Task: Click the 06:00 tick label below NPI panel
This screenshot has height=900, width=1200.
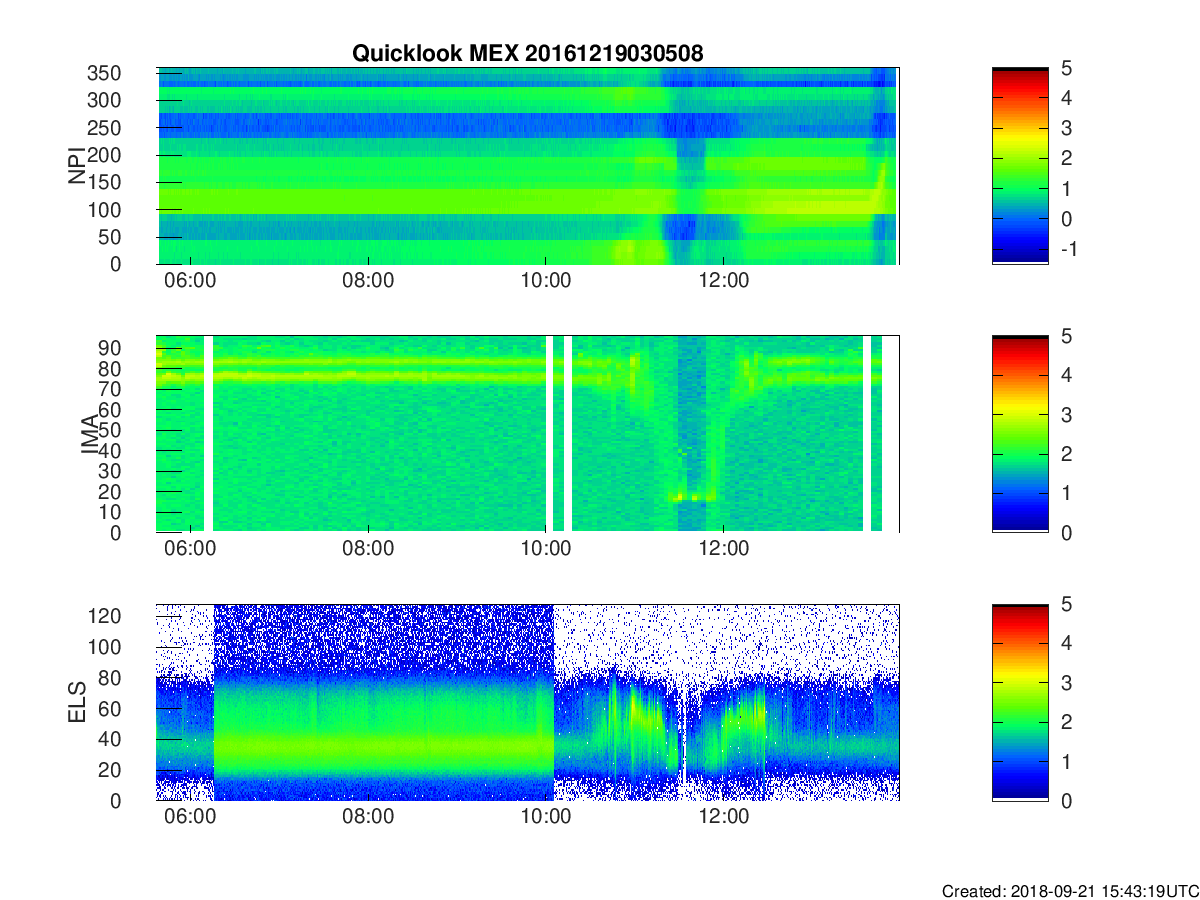Action: click(191, 281)
